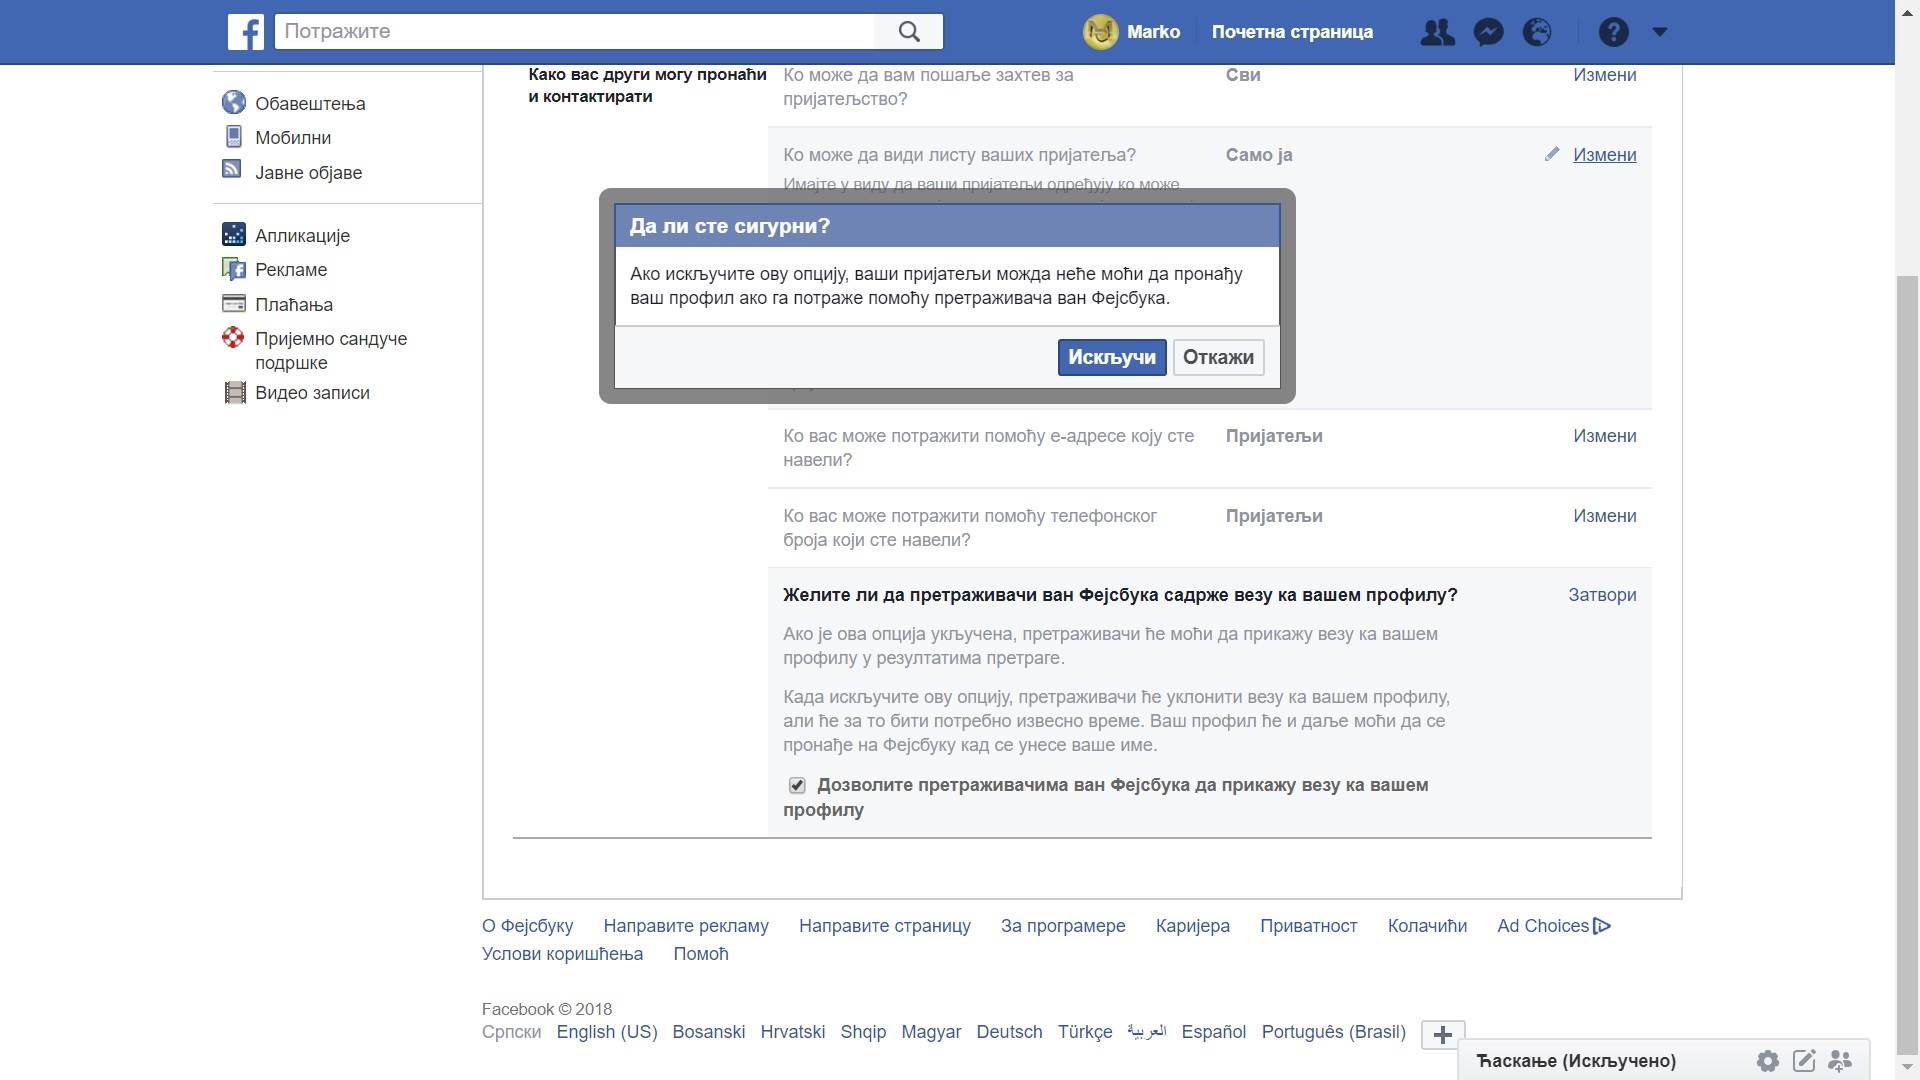Open Messenger from the top bar
Viewport: 1920px width, 1080px height.
click(1488, 31)
